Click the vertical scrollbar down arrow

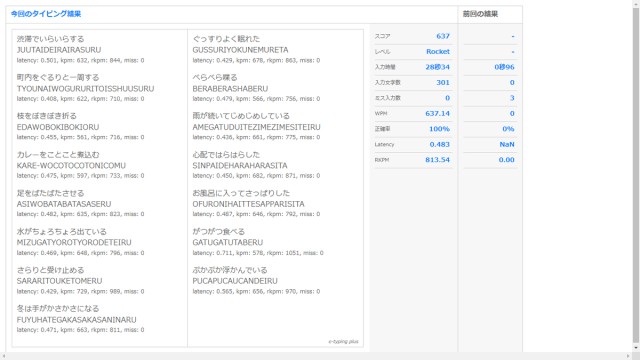click(636, 348)
